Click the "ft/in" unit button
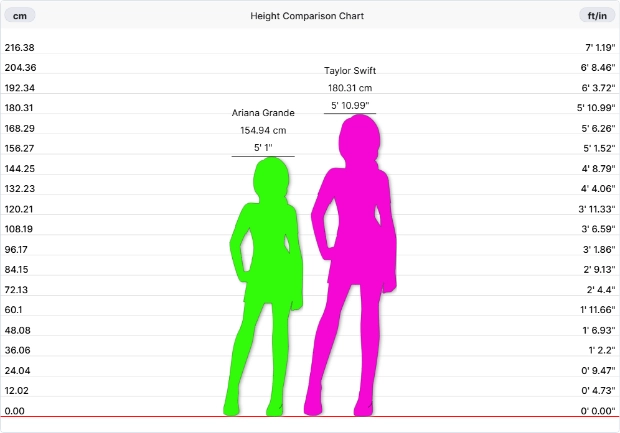The height and width of the screenshot is (433, 620). [x=597, y=16]
